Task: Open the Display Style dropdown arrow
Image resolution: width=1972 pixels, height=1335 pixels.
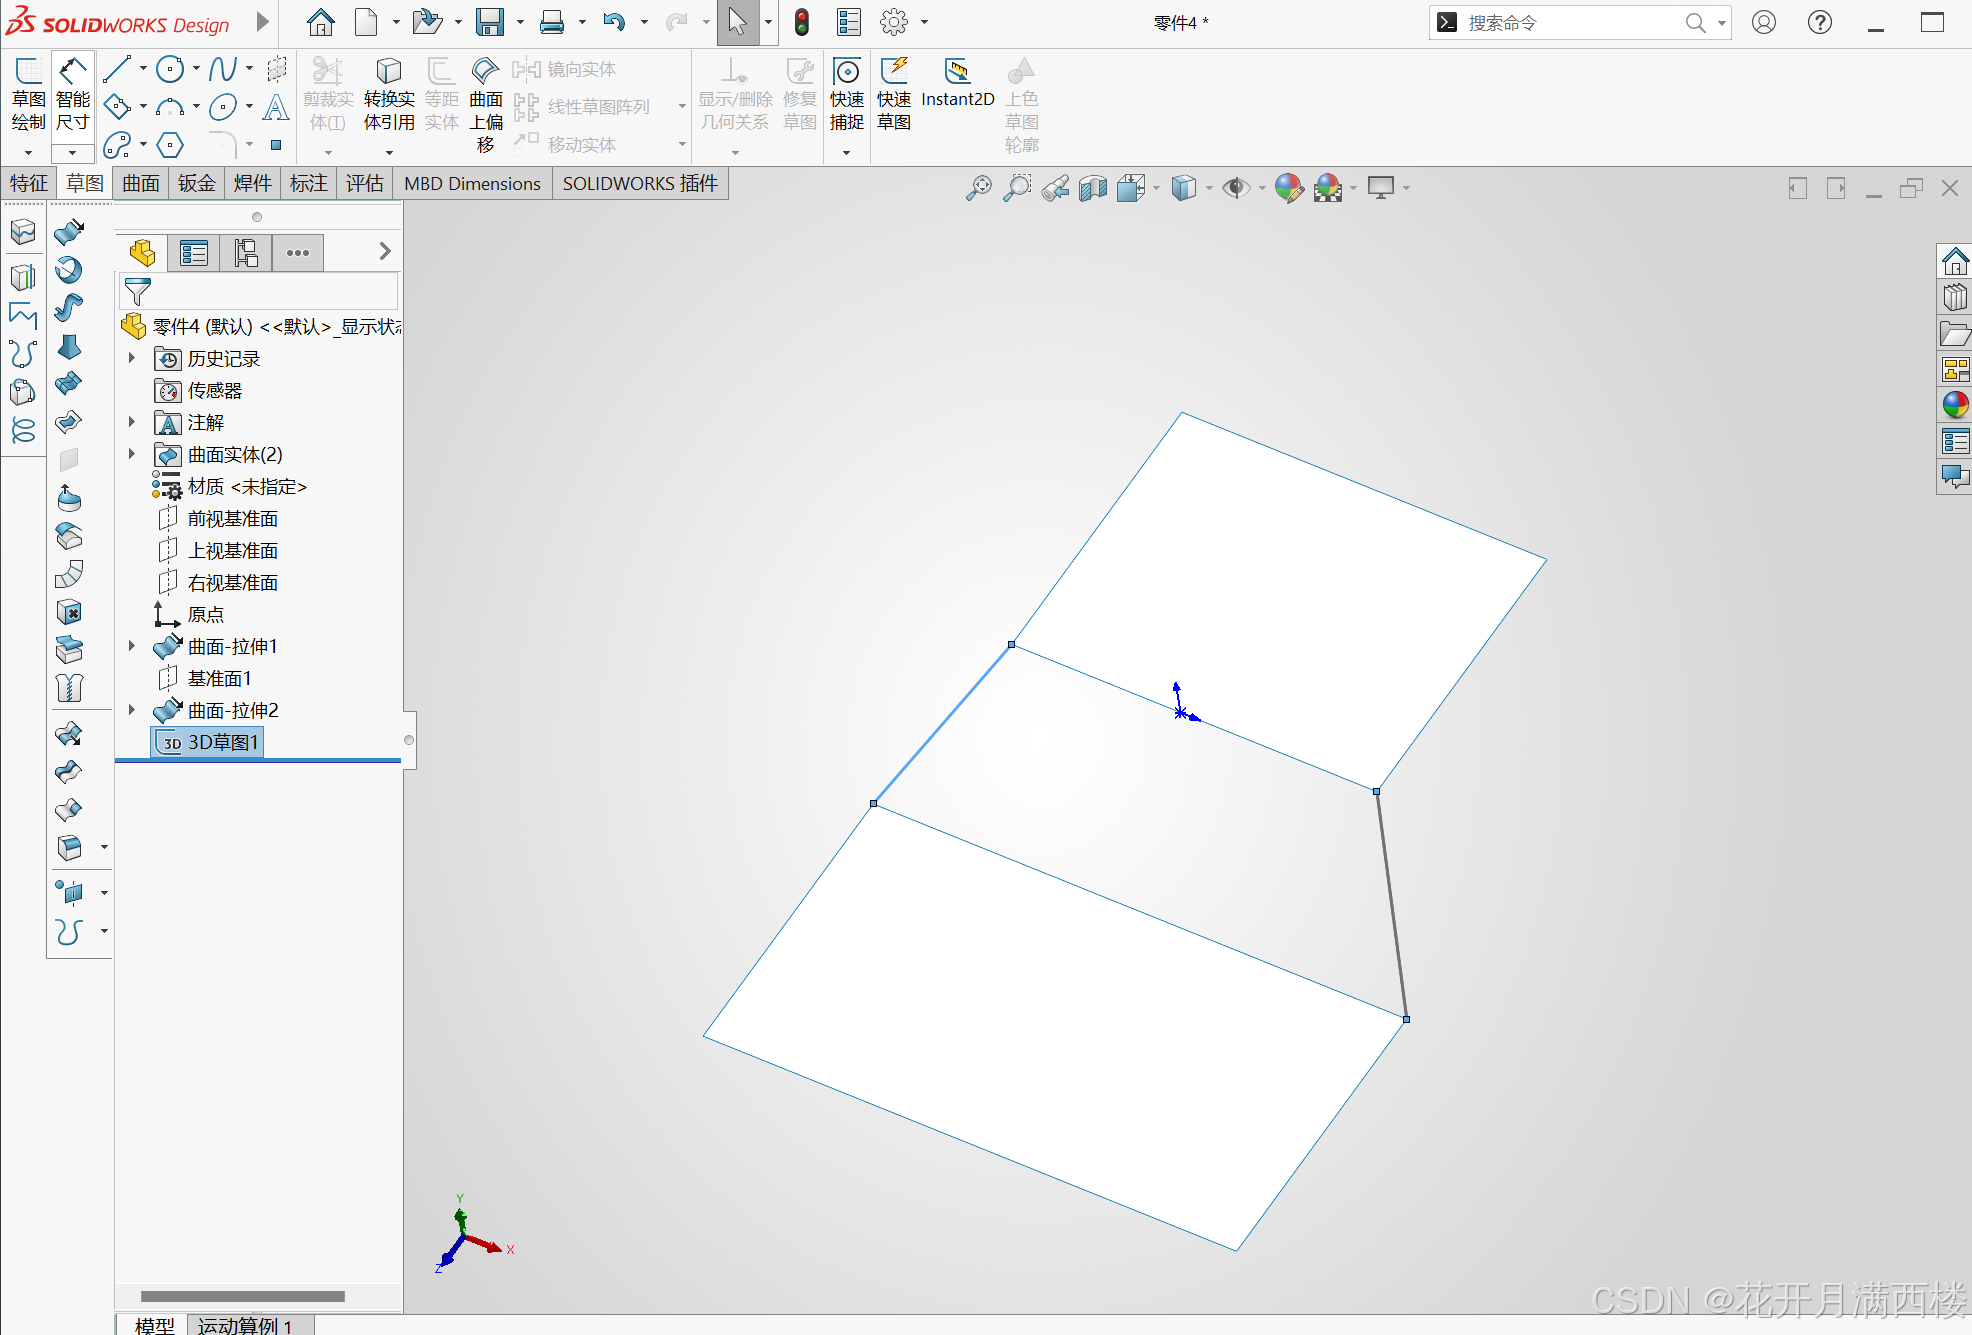Action: point(1209,188)
